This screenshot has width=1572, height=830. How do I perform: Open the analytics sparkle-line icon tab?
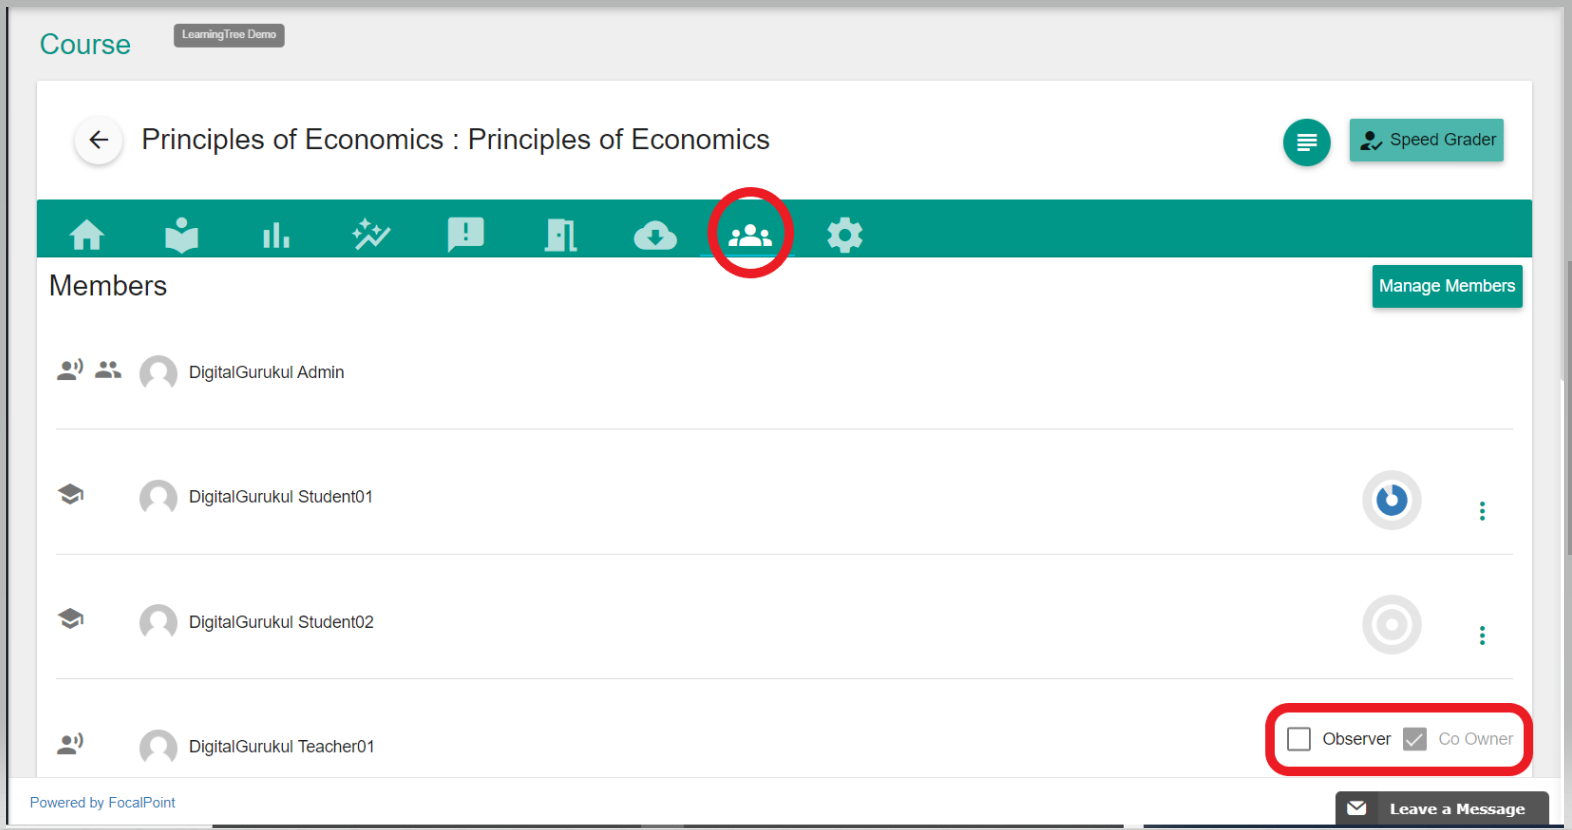coord(371,235)
